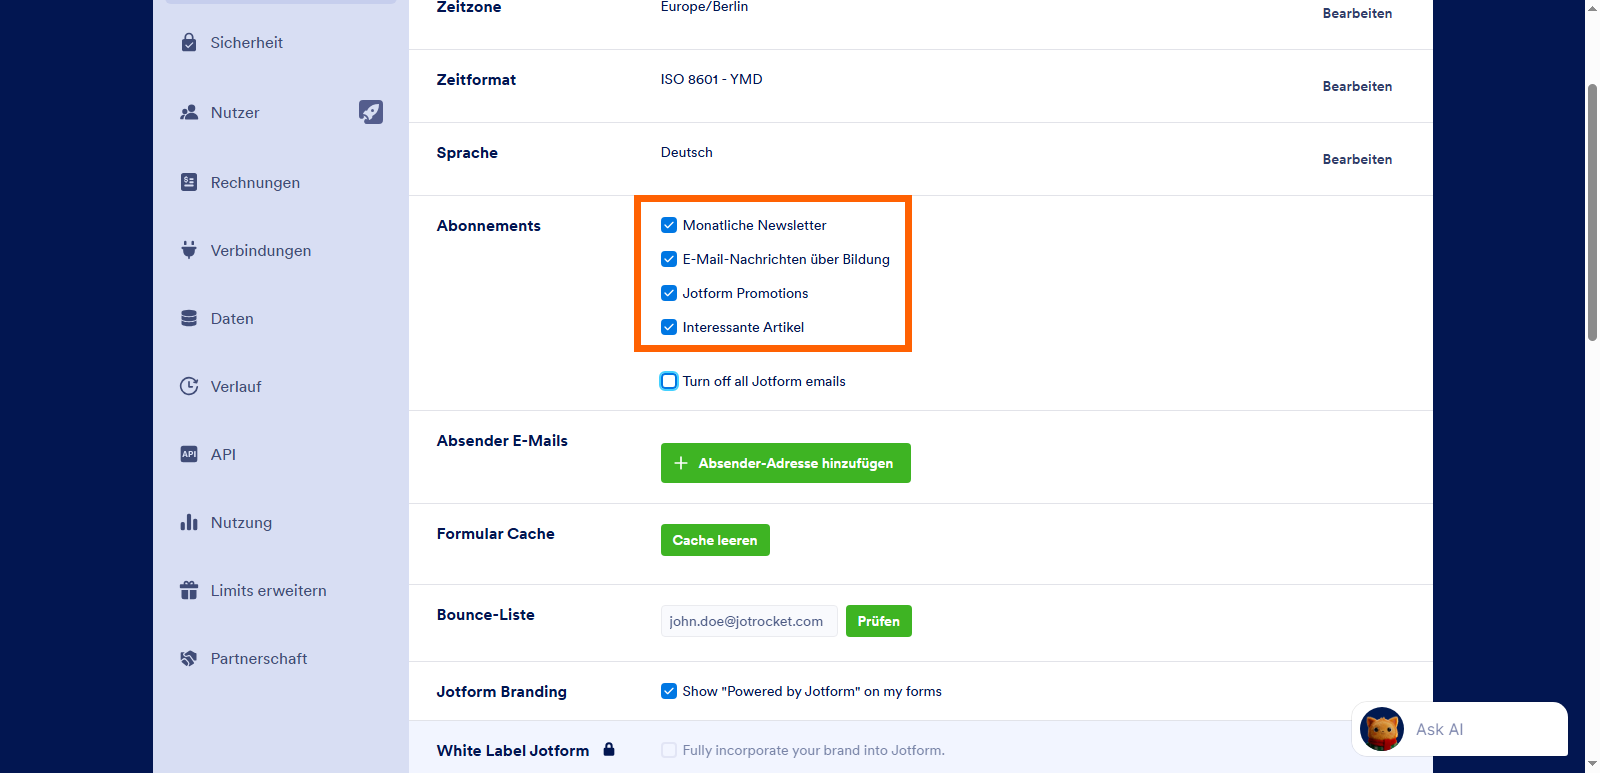Uncheck Monatliche Newsletter subscription
This screenshot has height=773, width=1600.
pyautogui.click(x=669, y=225)
